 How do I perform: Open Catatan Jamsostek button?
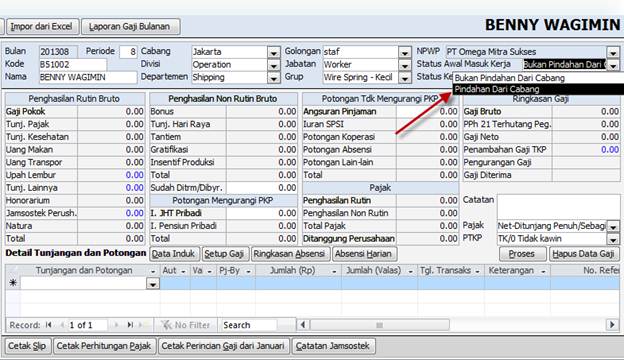coord(333,346)
